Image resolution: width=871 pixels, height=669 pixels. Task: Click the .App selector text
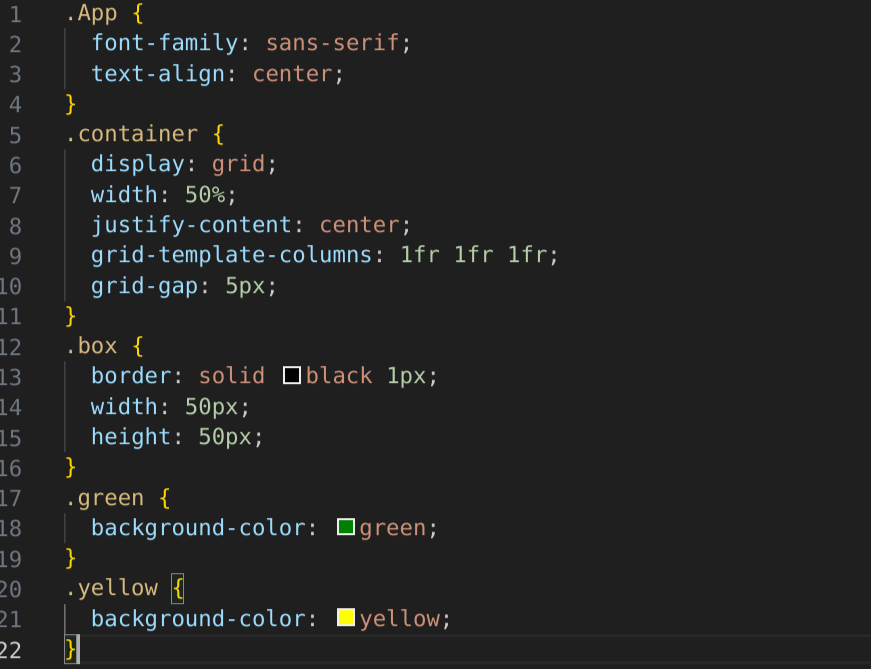(x=92, y=13)
